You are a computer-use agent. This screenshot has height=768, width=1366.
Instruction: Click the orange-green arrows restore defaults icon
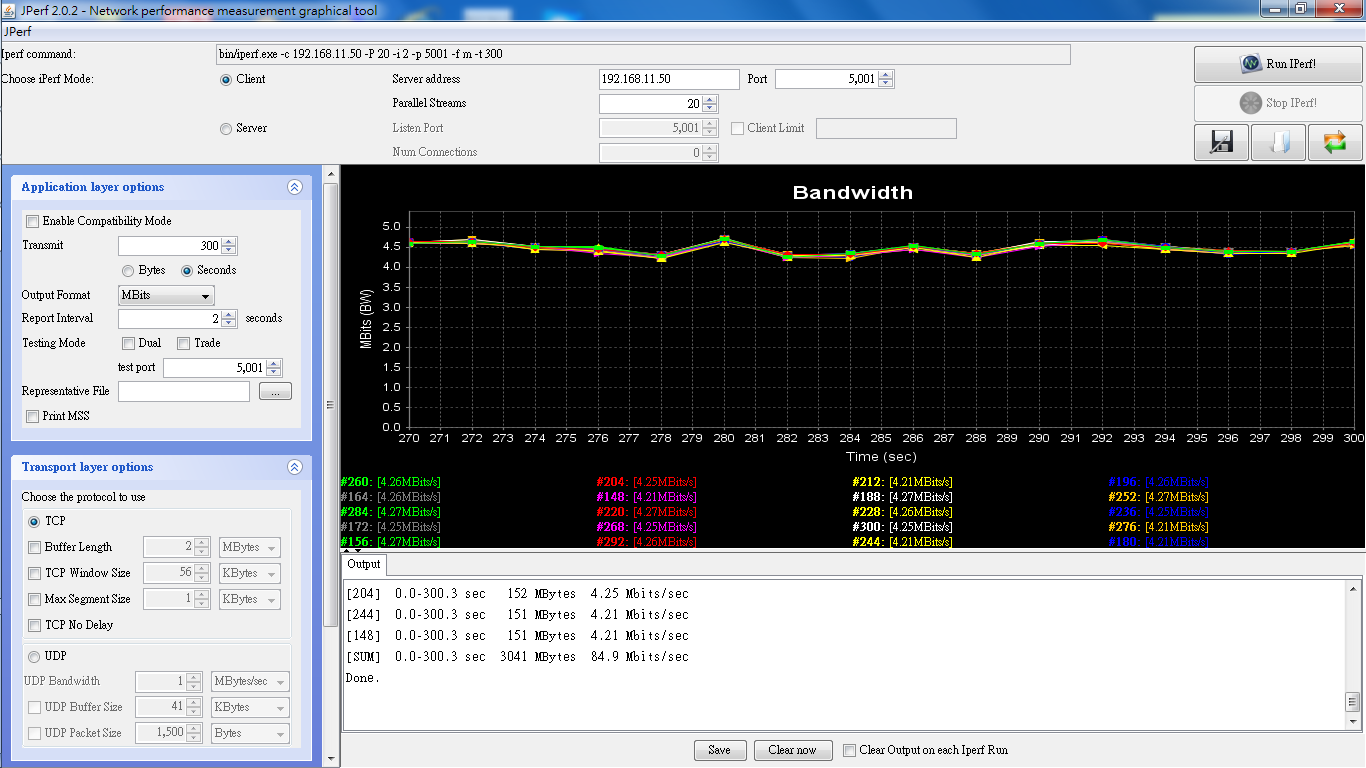[x=1334, y=142]
